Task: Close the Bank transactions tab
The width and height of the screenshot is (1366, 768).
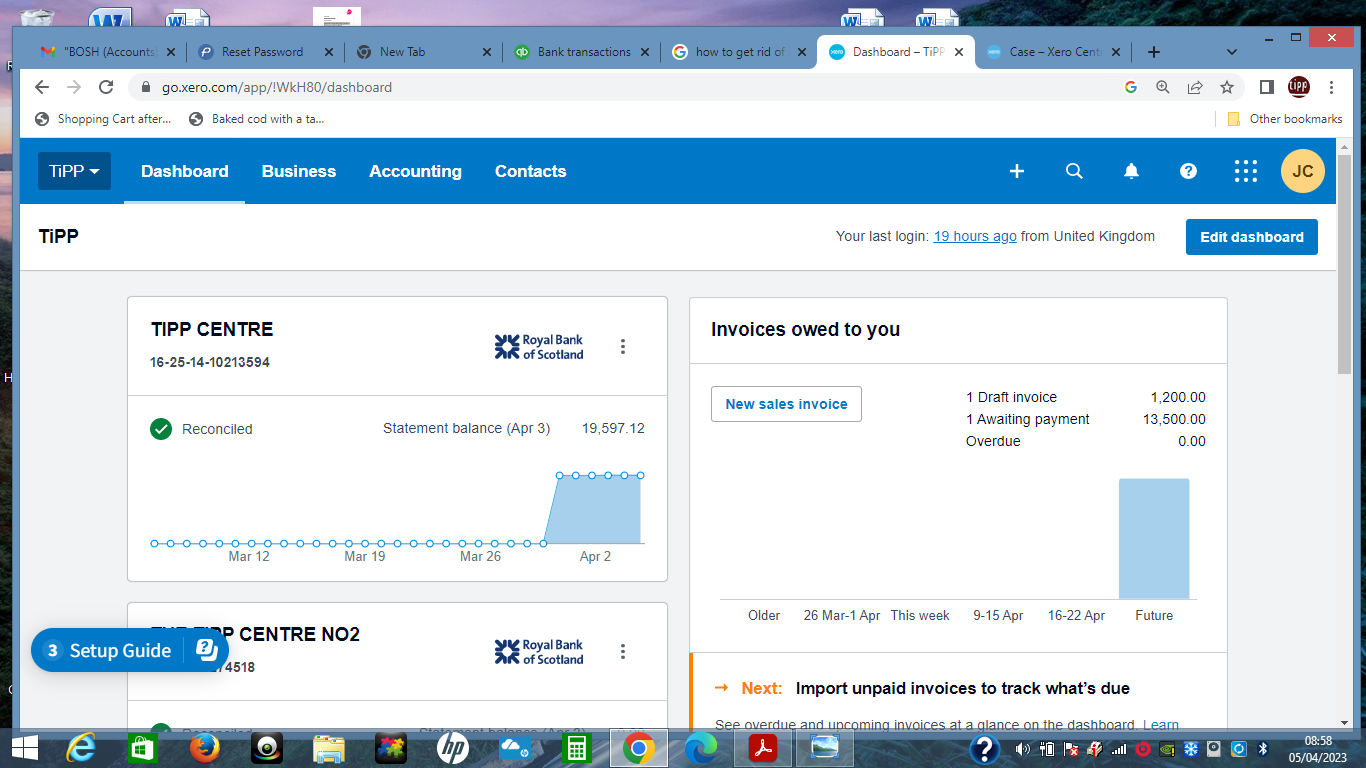Action: point(644,52)
